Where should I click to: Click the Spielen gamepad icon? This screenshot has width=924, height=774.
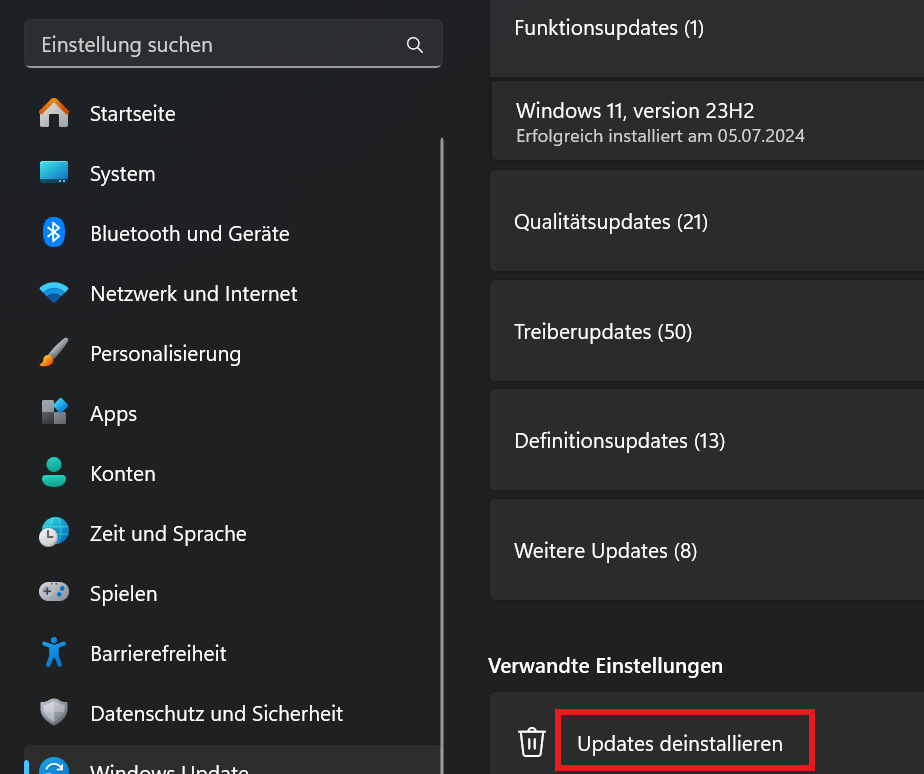click(x=54, y=592)
